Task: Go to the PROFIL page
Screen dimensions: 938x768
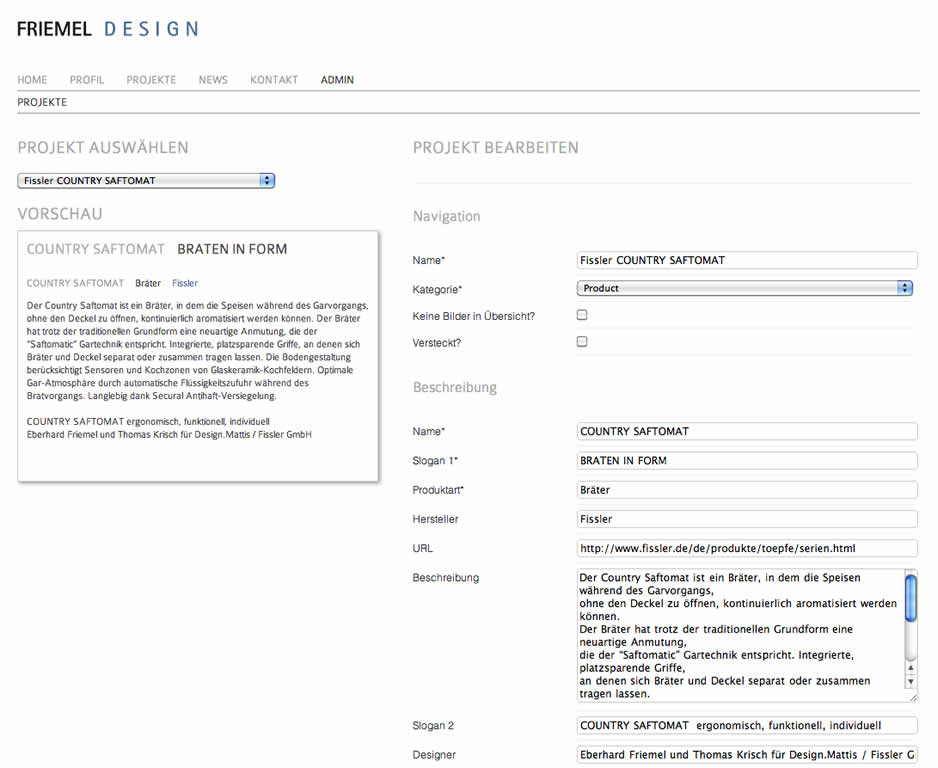Action: 87,80
